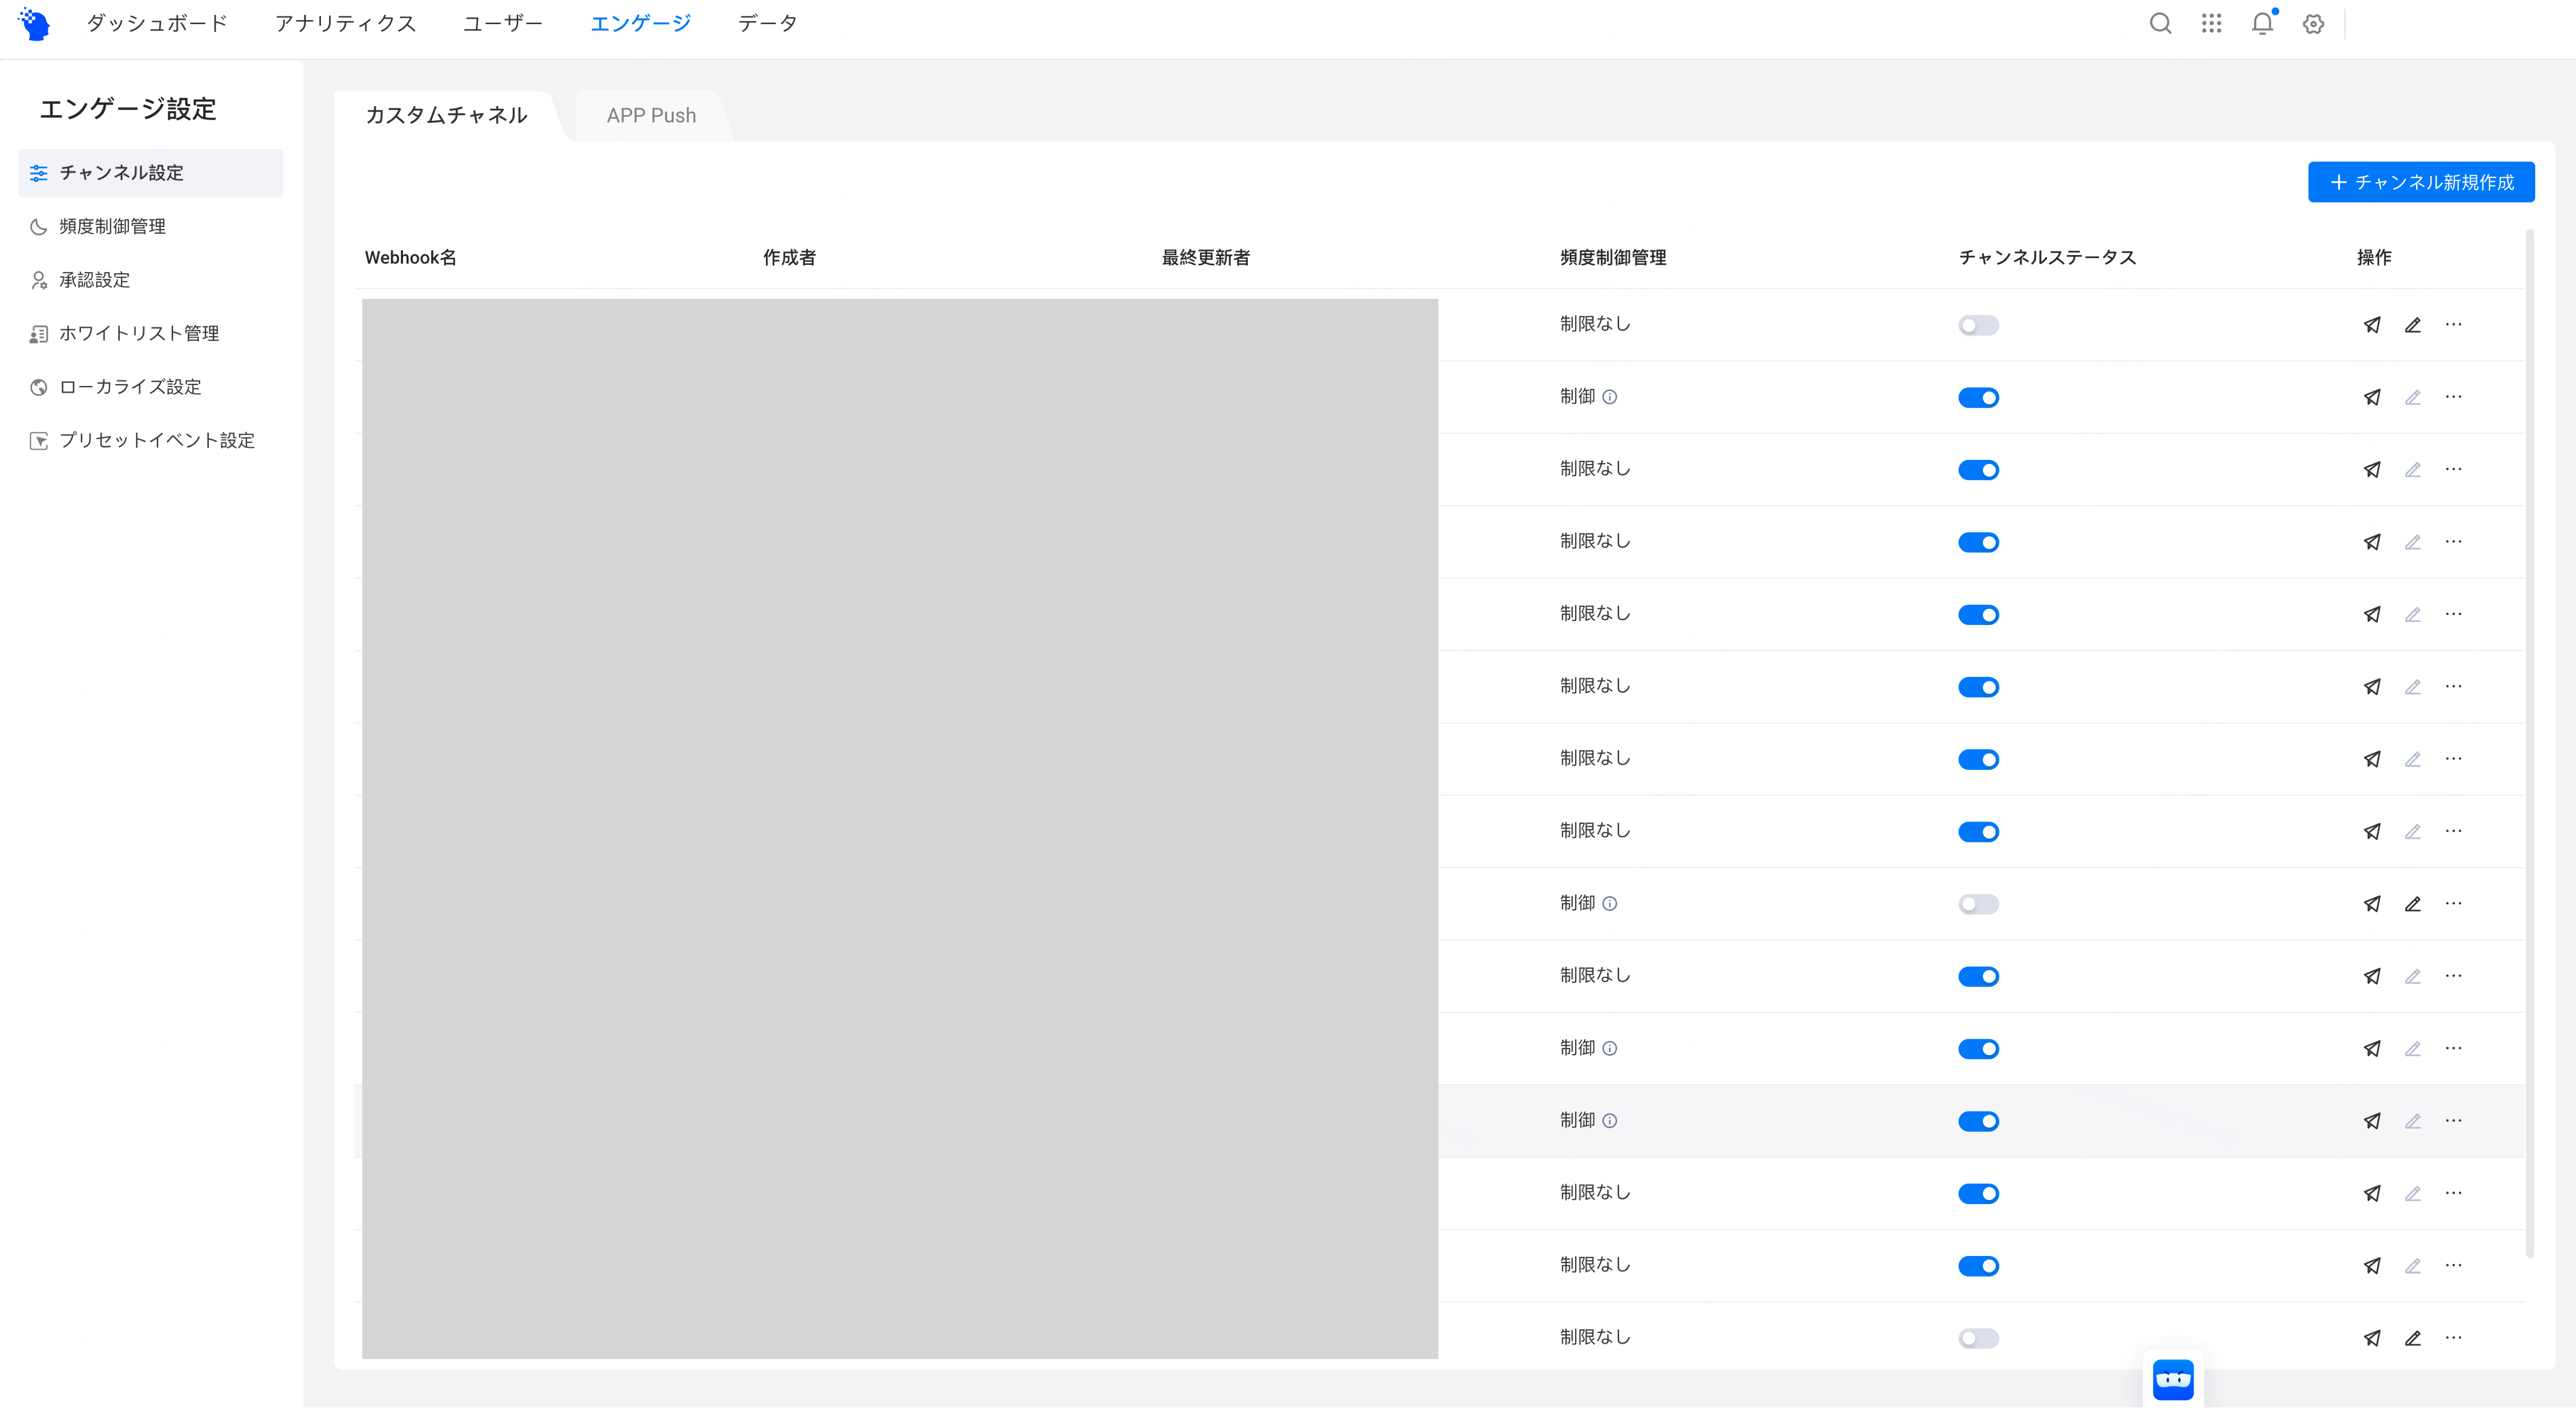Click the list icon beside ホワイトリスト管理
The width and height of the screenshot is (2576, 1424).
pos(39,334)
